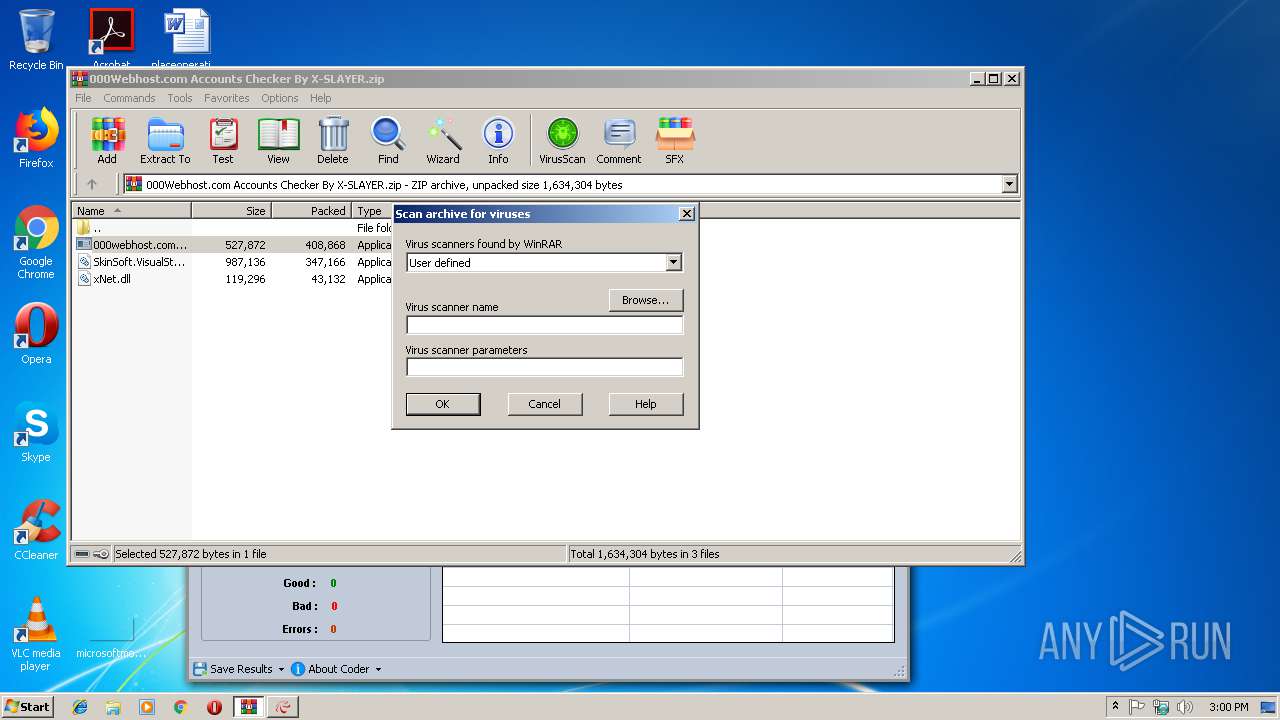
Task: Close the Scan archive for viruses dialog
Action: click(x=686, y=213)
